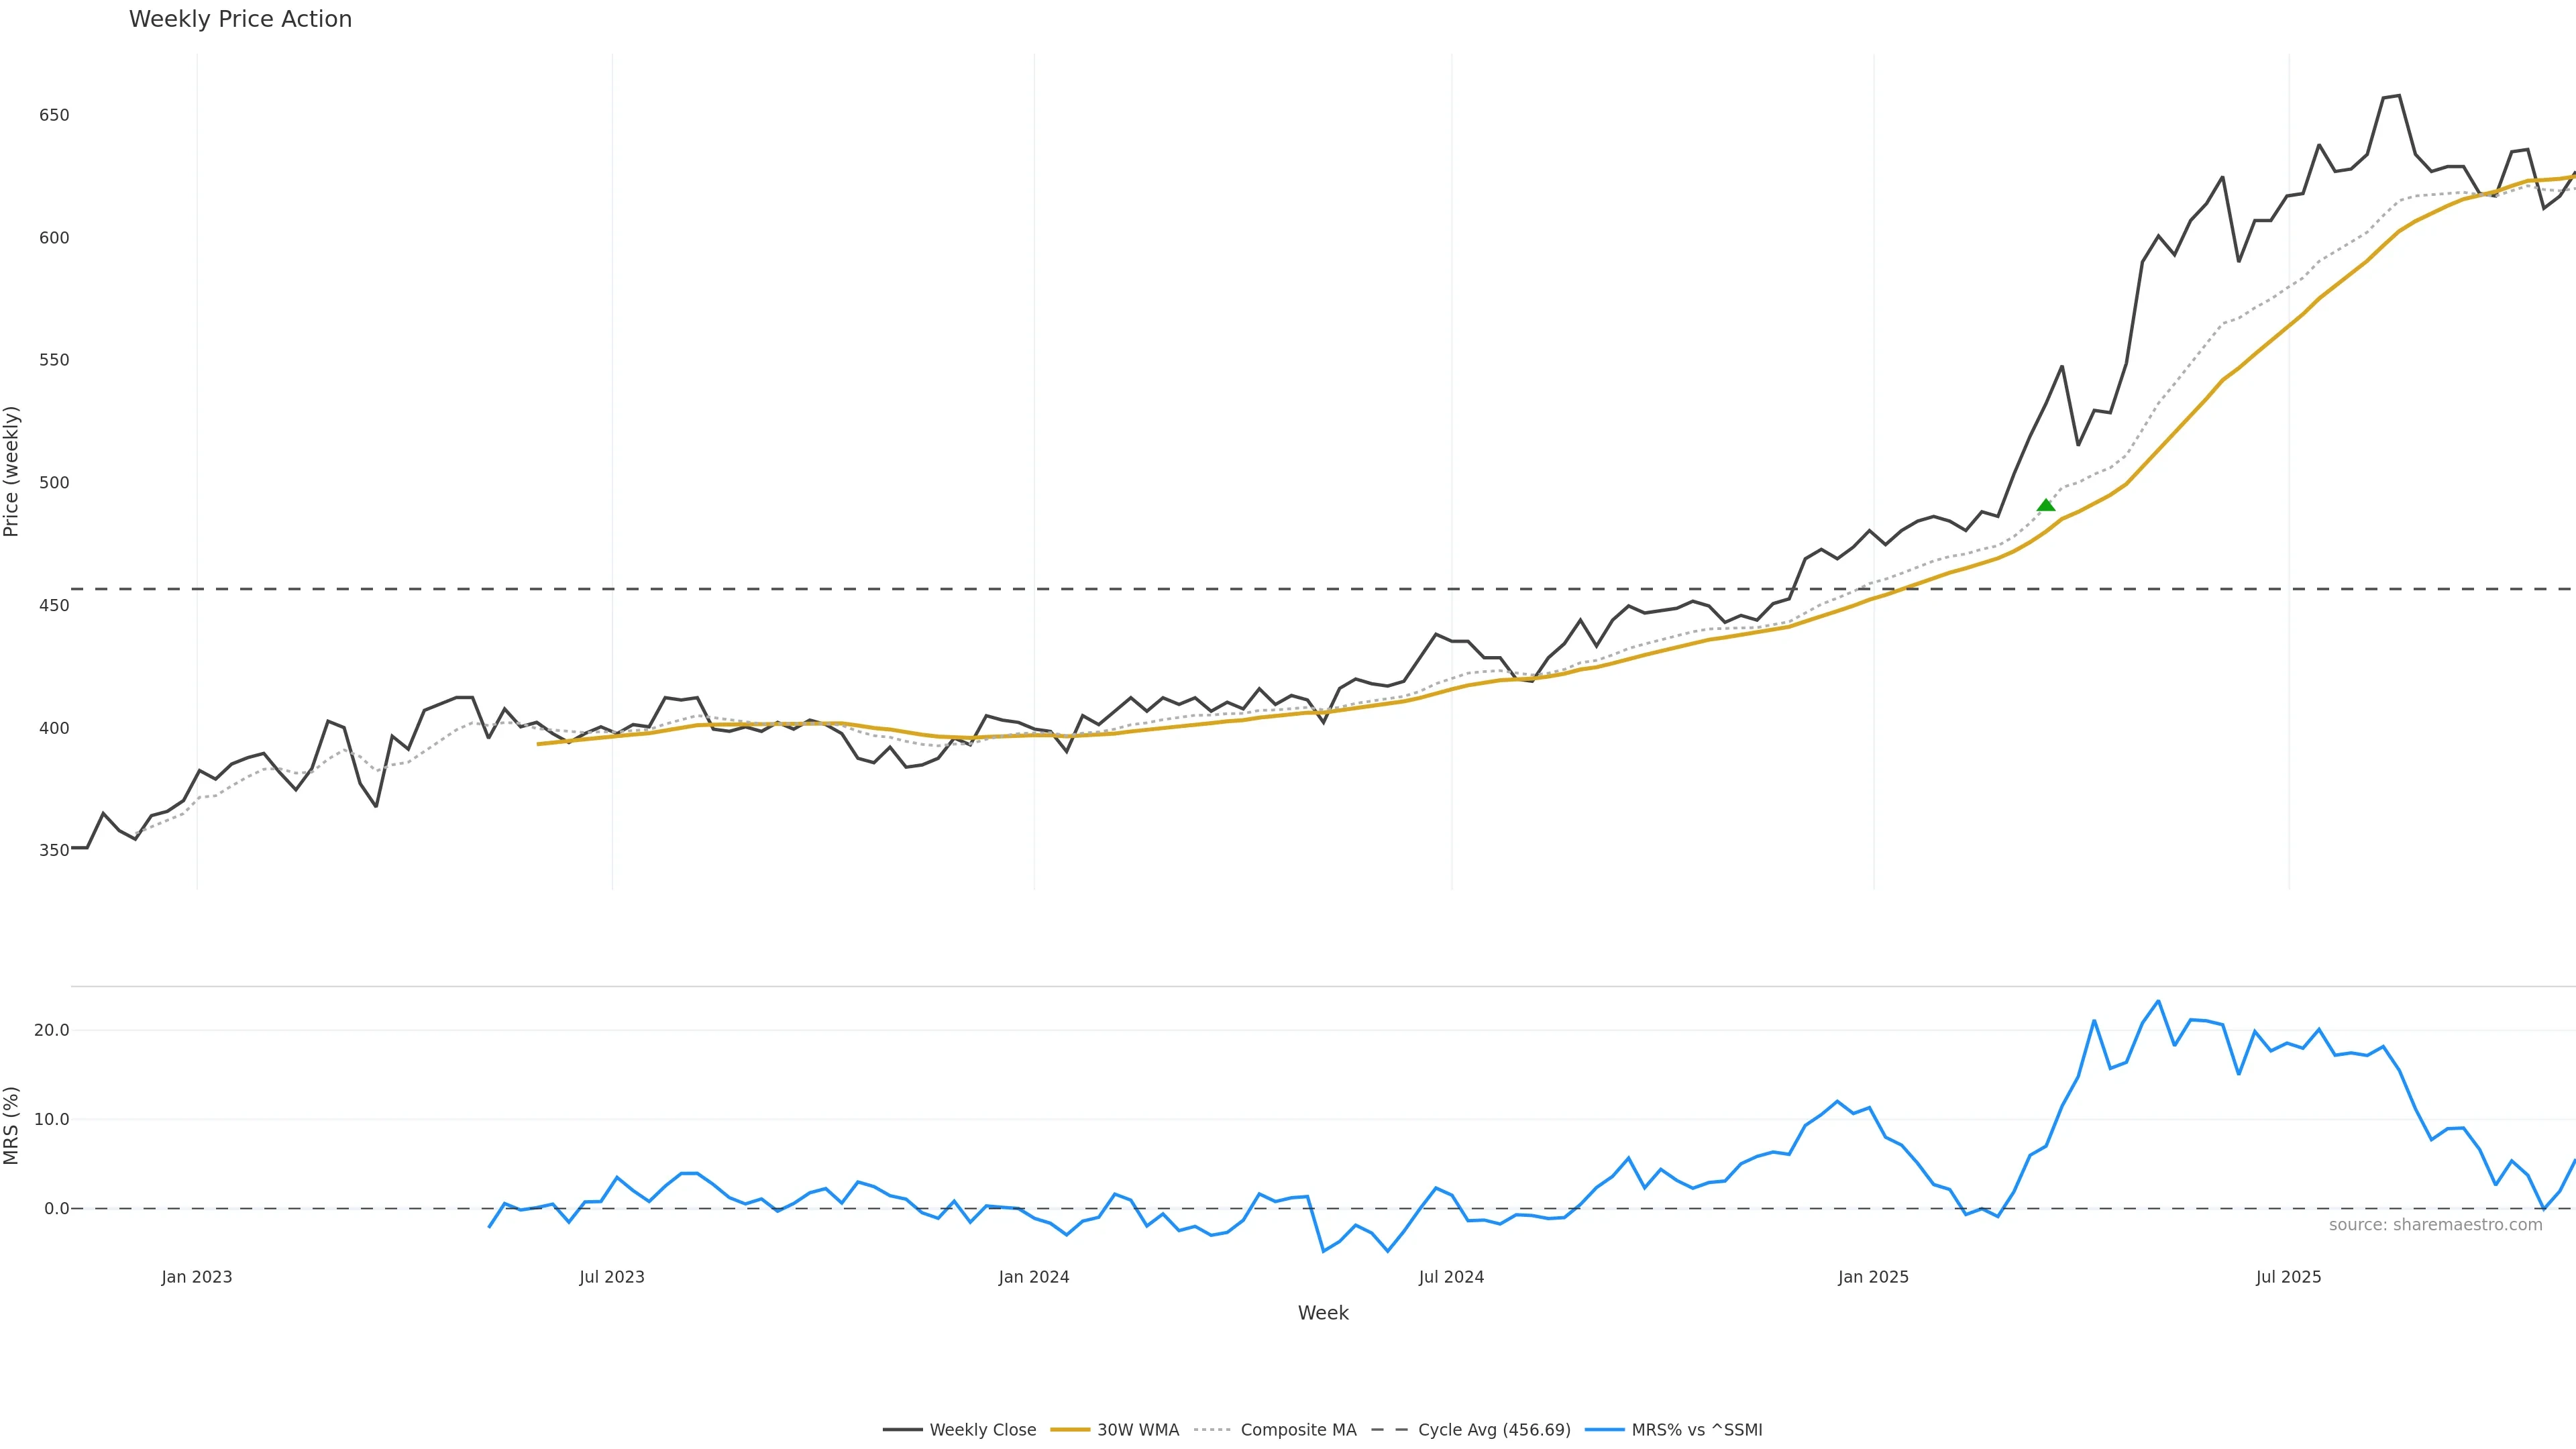
Task: Click the green triangle marker on the price chart
Action: (2046, 505)
